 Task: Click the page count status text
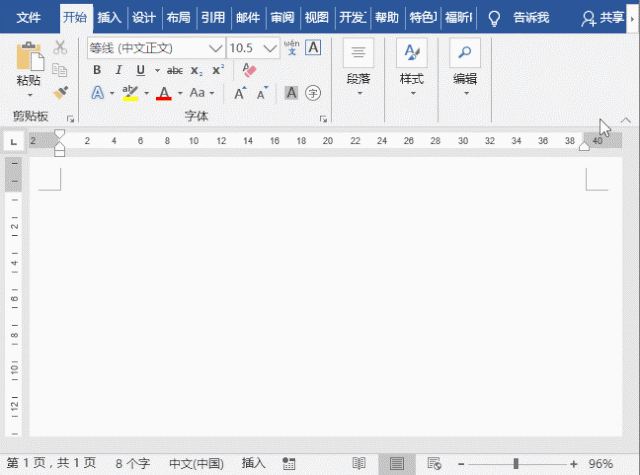pos(51,463)
